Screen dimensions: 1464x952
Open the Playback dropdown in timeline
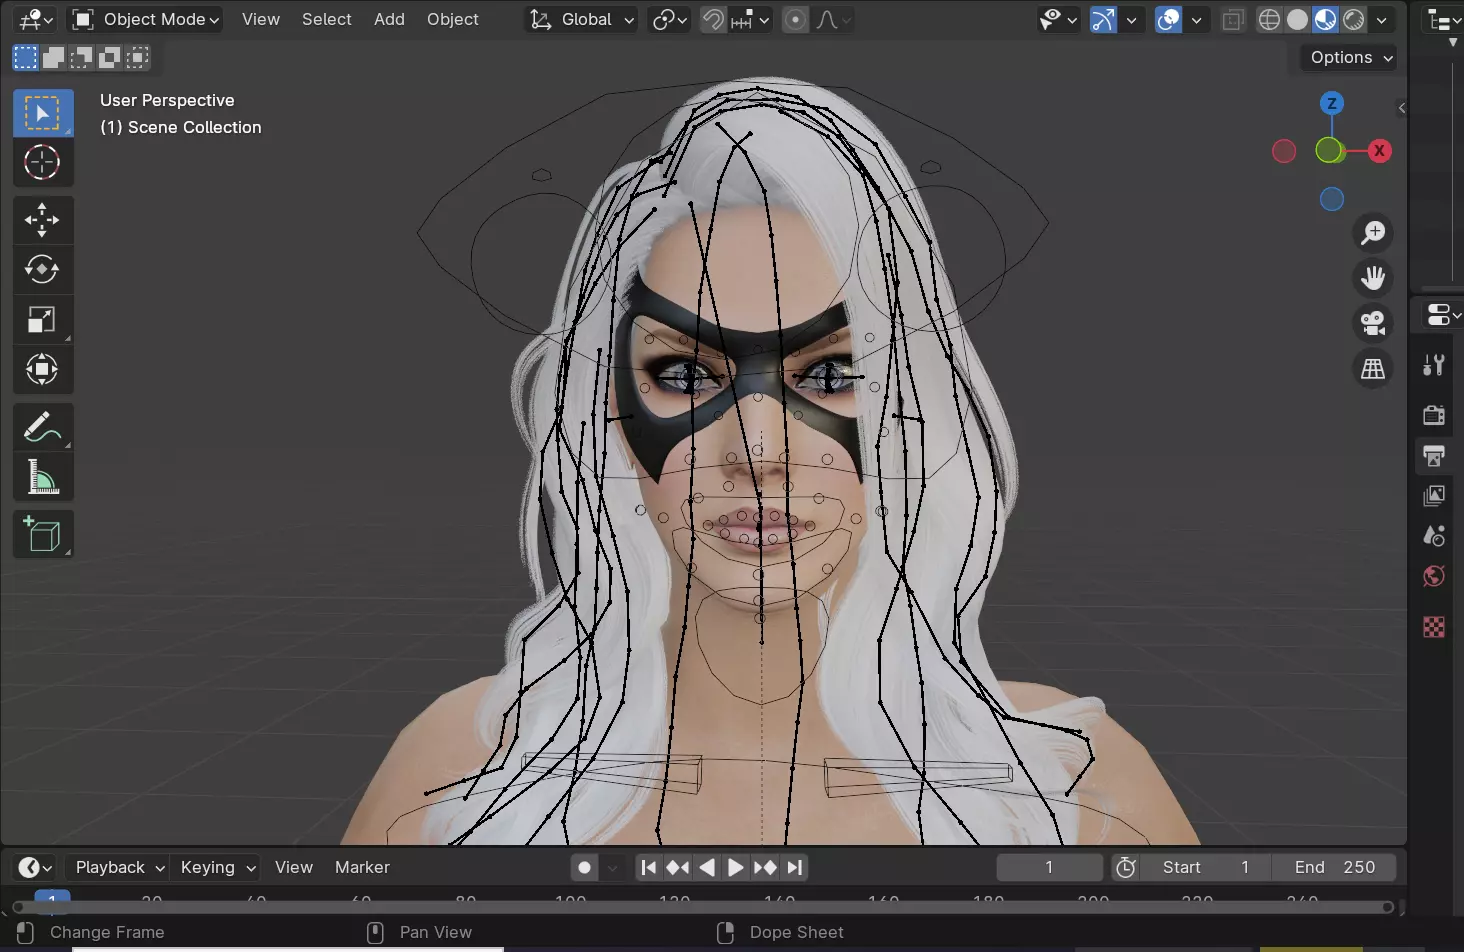(119, 867)
